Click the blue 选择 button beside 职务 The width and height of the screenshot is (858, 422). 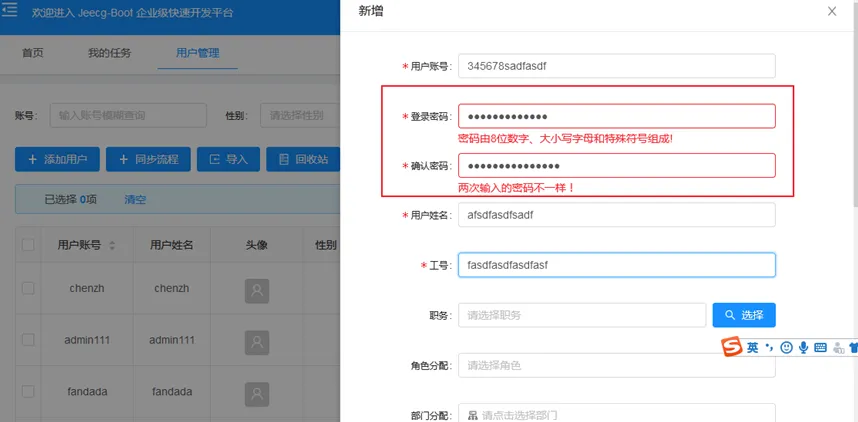click(x=743, y=315)
